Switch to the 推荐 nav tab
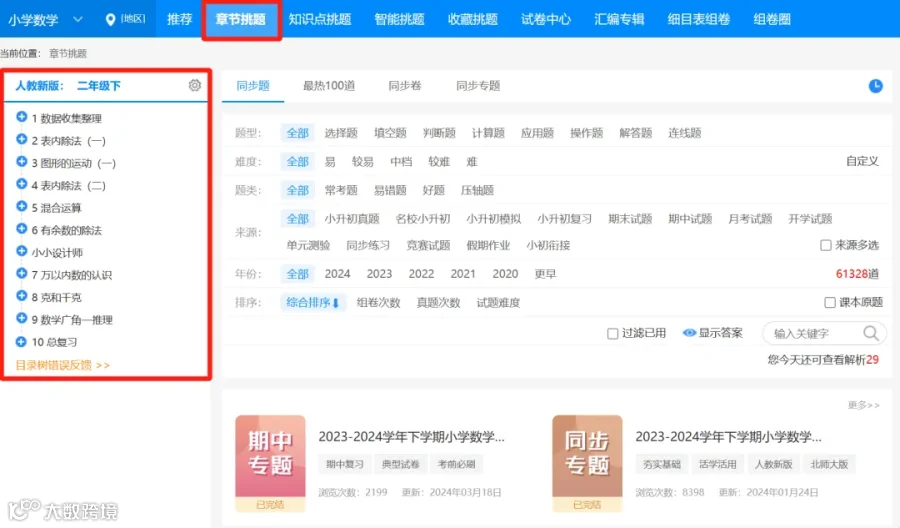Viewport: 900px width, 528px height. coord(180,20)
